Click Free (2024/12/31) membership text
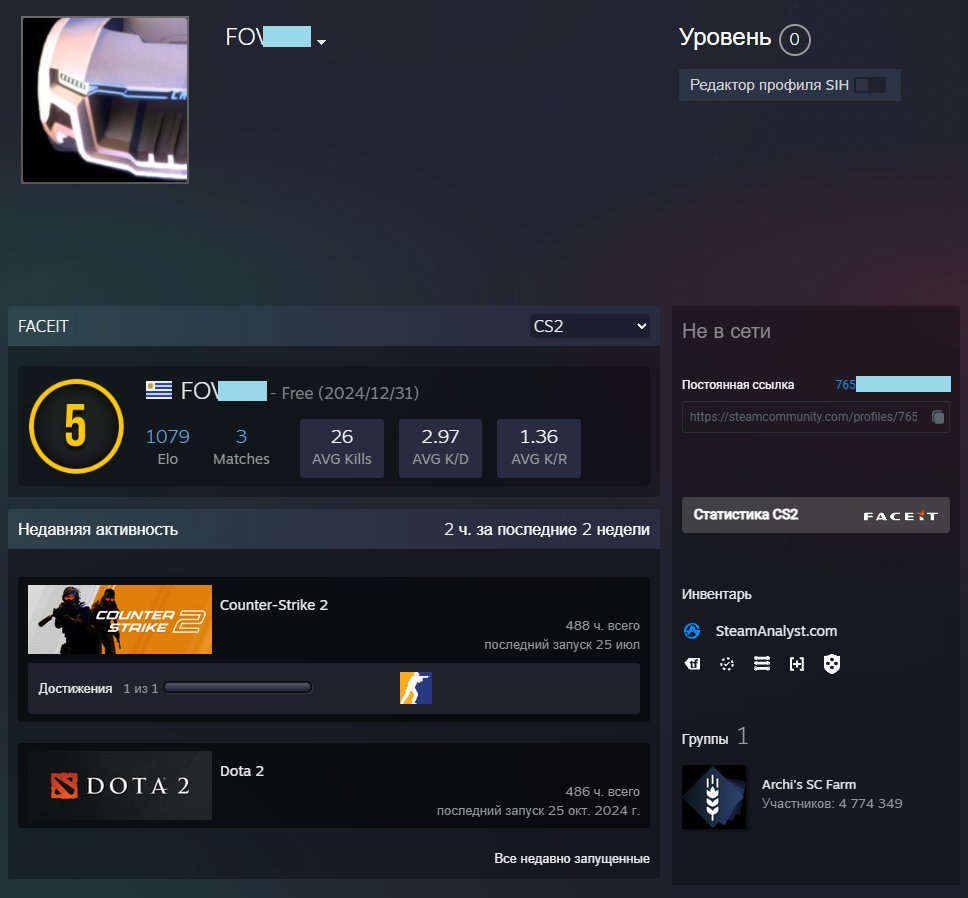968x898 pixels. (x=350, y=393)
